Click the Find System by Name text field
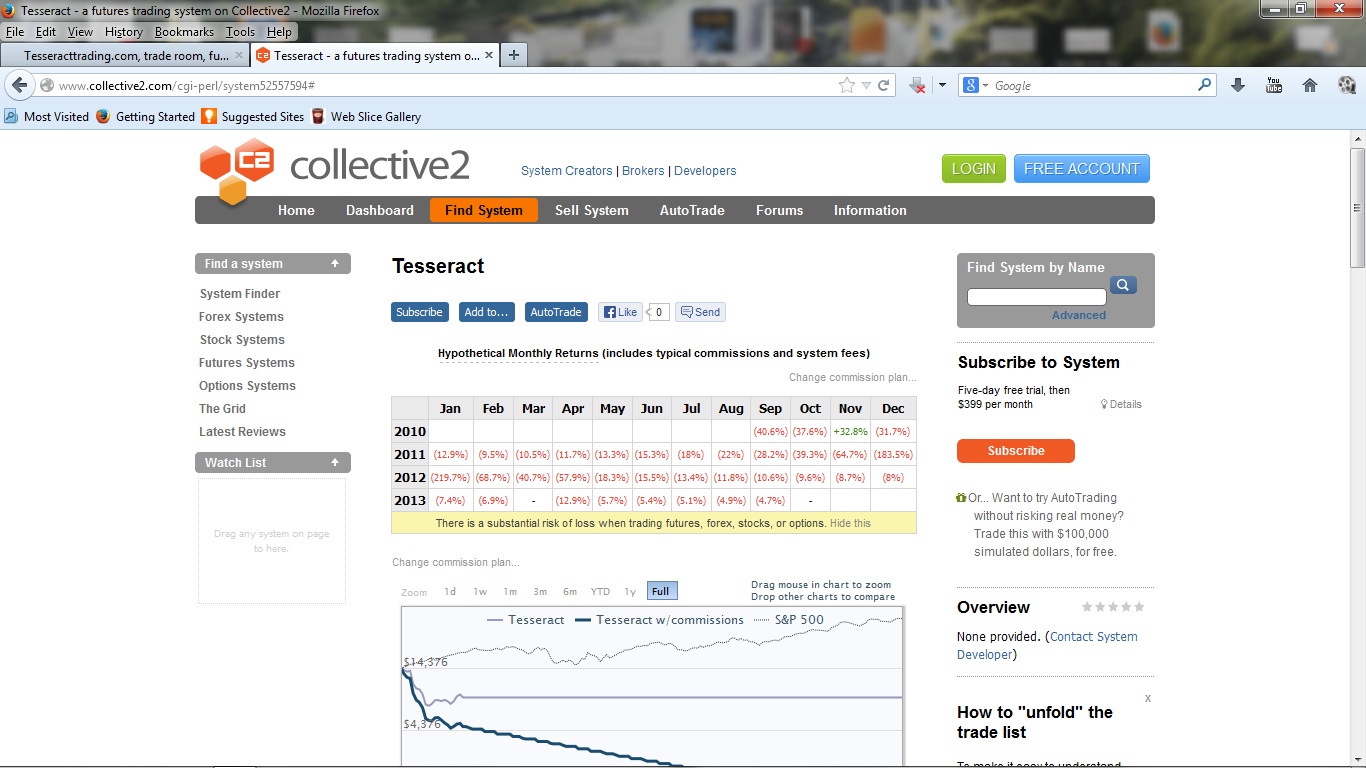The width and height of the screenshot is (1366, 768). [1037, 297]
